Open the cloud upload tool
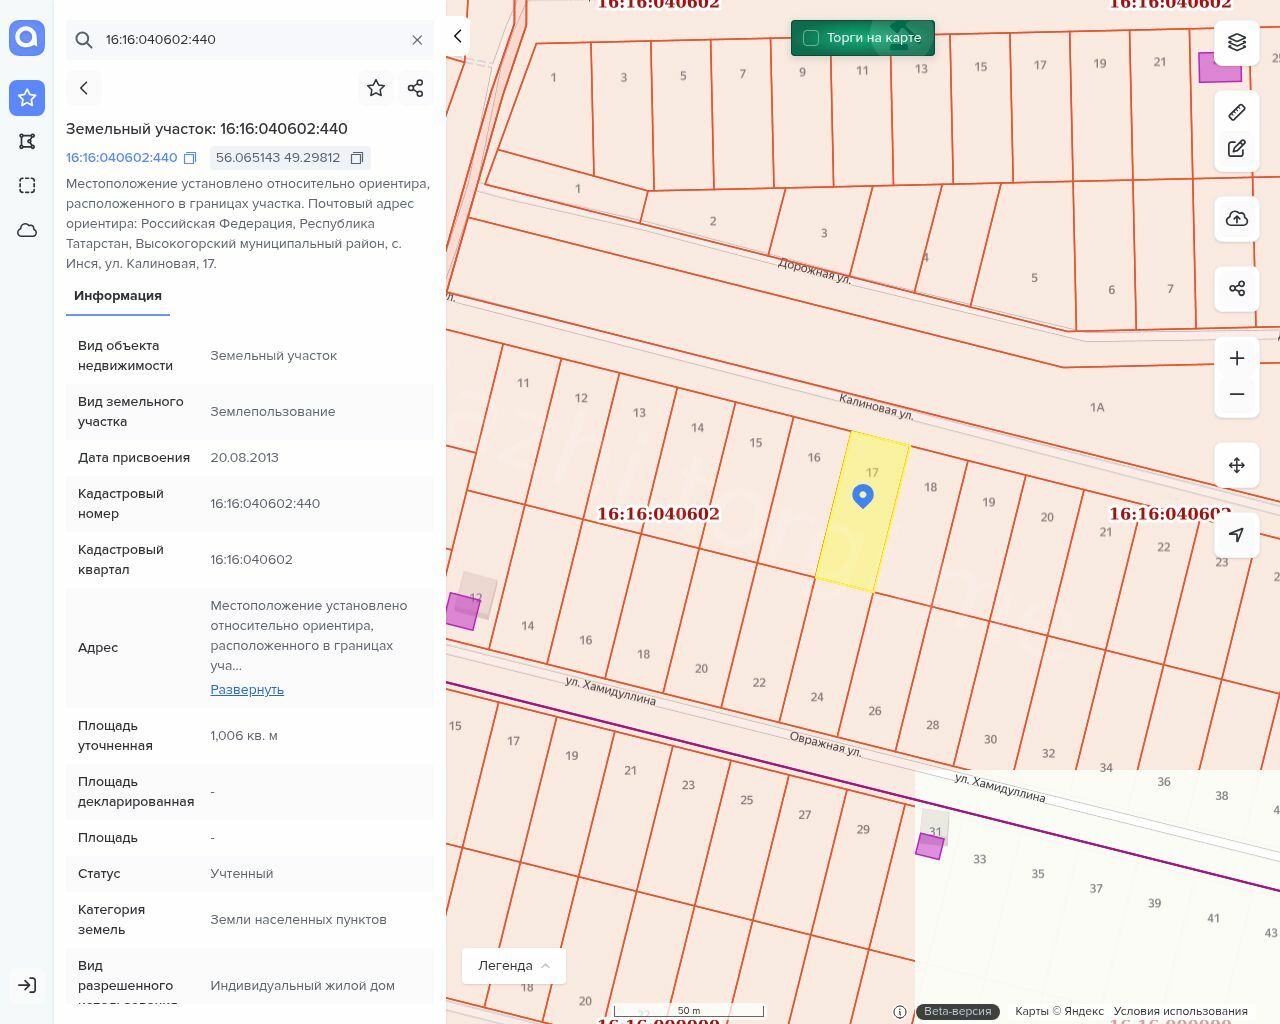Image resolution: width=1280 pixels, height=1024 pixels. coord(1236,219)
